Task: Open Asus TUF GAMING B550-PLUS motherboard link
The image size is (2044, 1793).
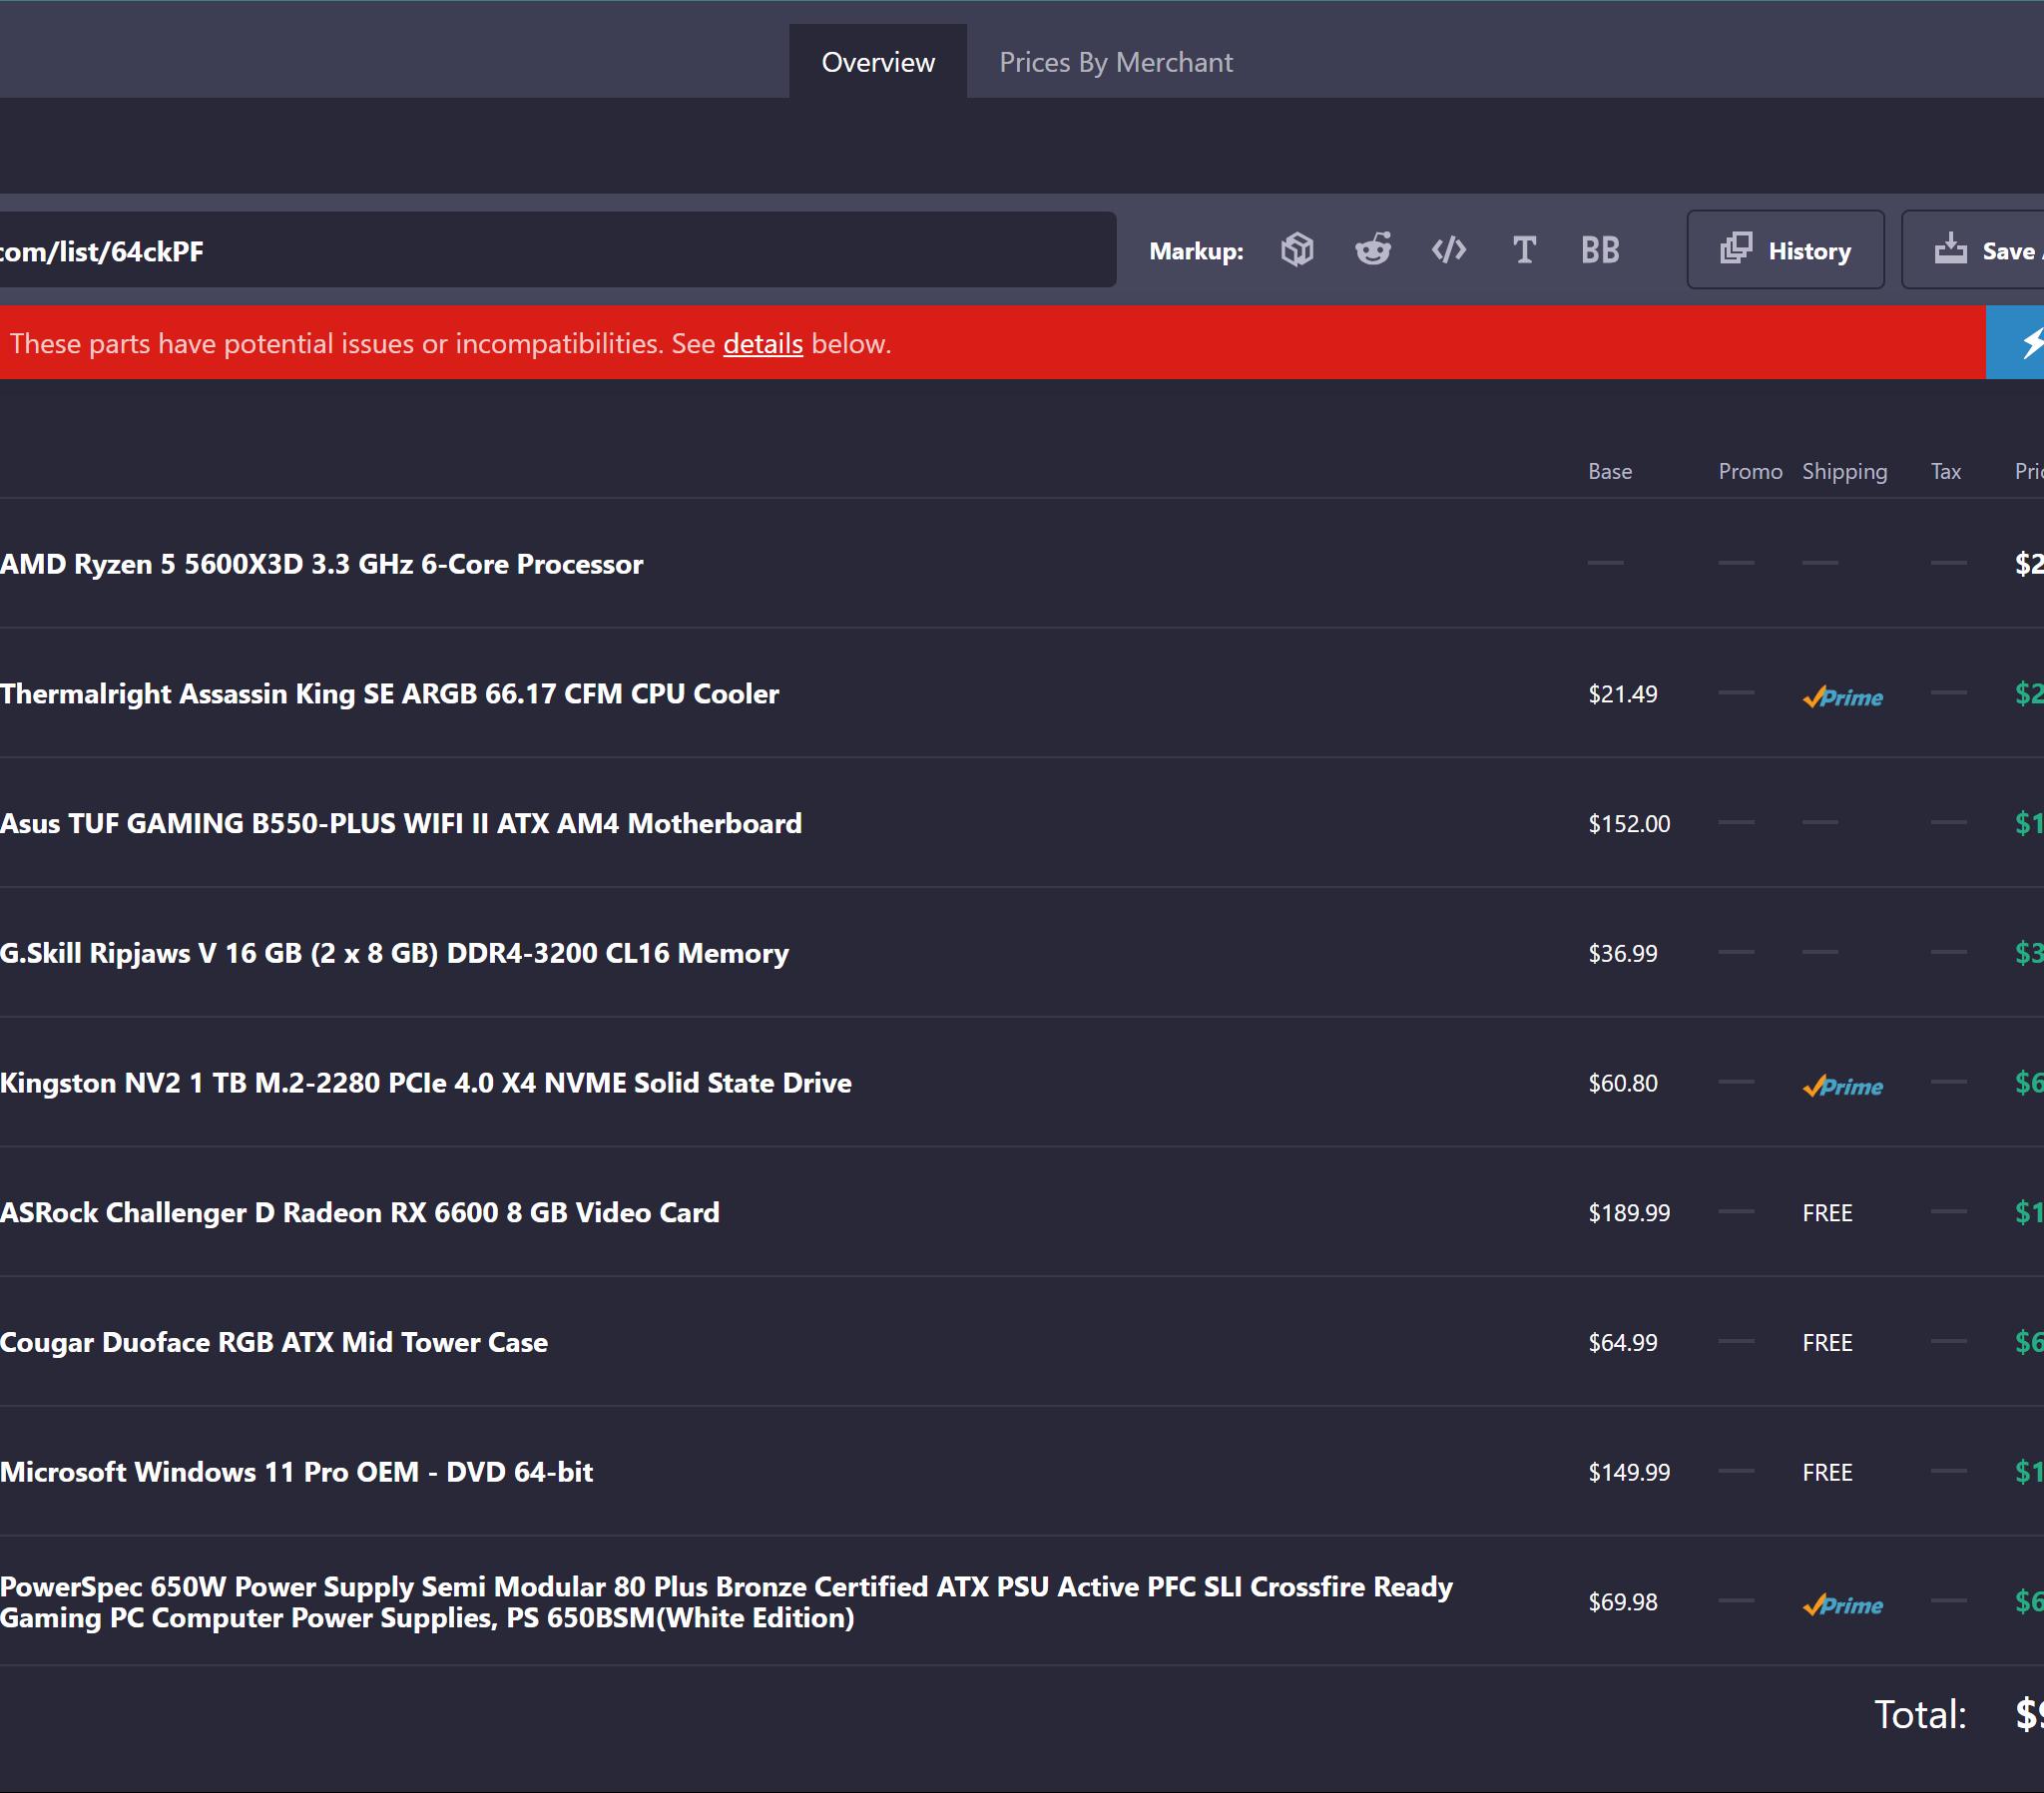Action: [x=401, y=824]
